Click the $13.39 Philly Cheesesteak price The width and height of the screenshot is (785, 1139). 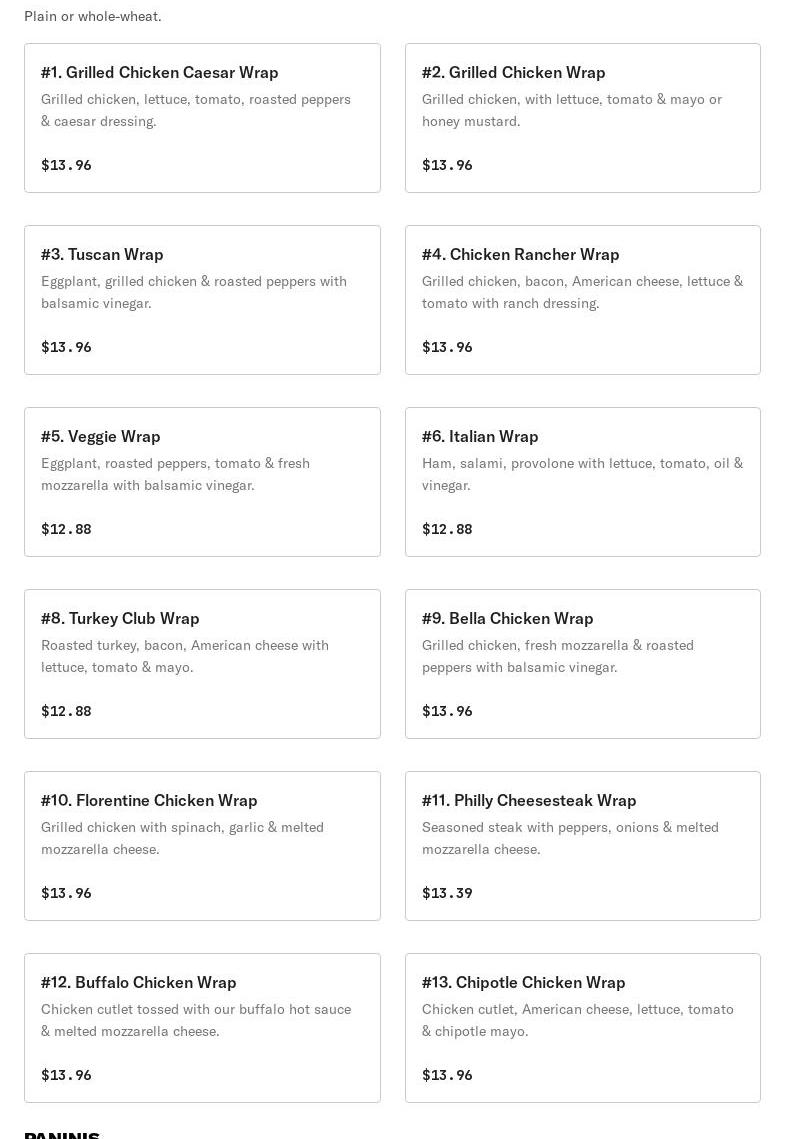click(x=447, y=893)
